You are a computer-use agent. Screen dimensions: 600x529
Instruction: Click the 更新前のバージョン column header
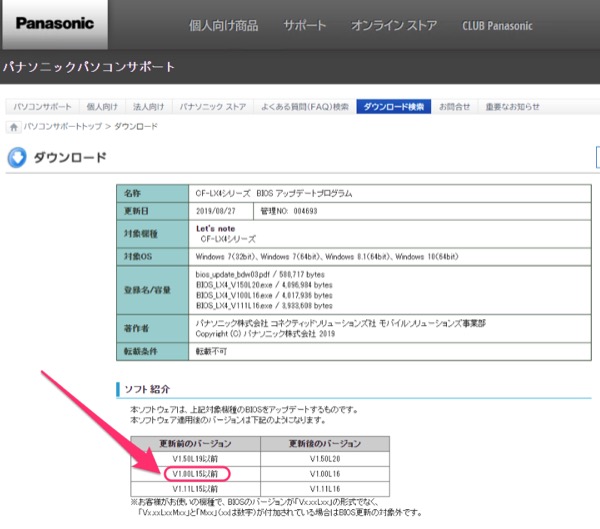point(196,444)
